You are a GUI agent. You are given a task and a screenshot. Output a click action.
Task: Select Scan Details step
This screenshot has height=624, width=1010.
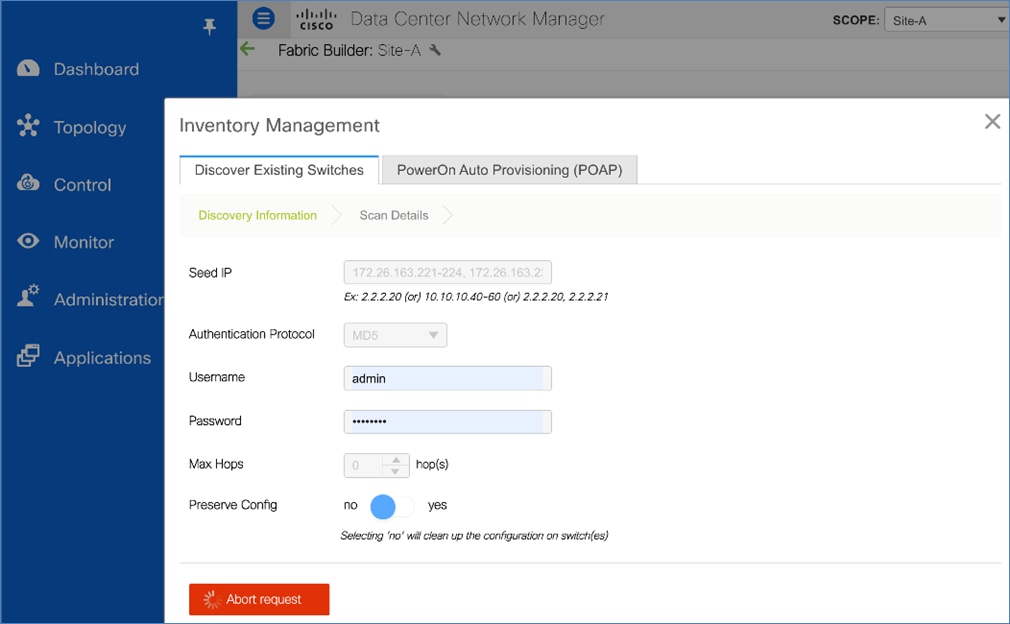click(x=394, y=215)
